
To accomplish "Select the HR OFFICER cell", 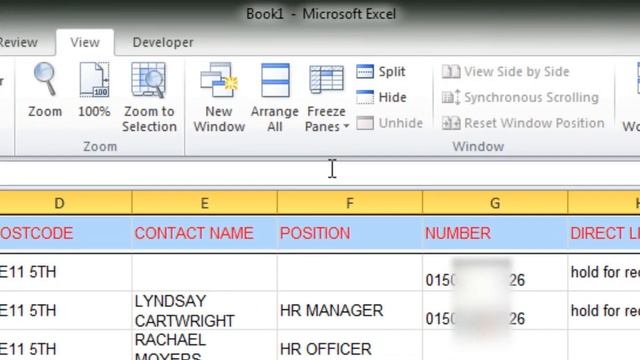I will point(350,345).
